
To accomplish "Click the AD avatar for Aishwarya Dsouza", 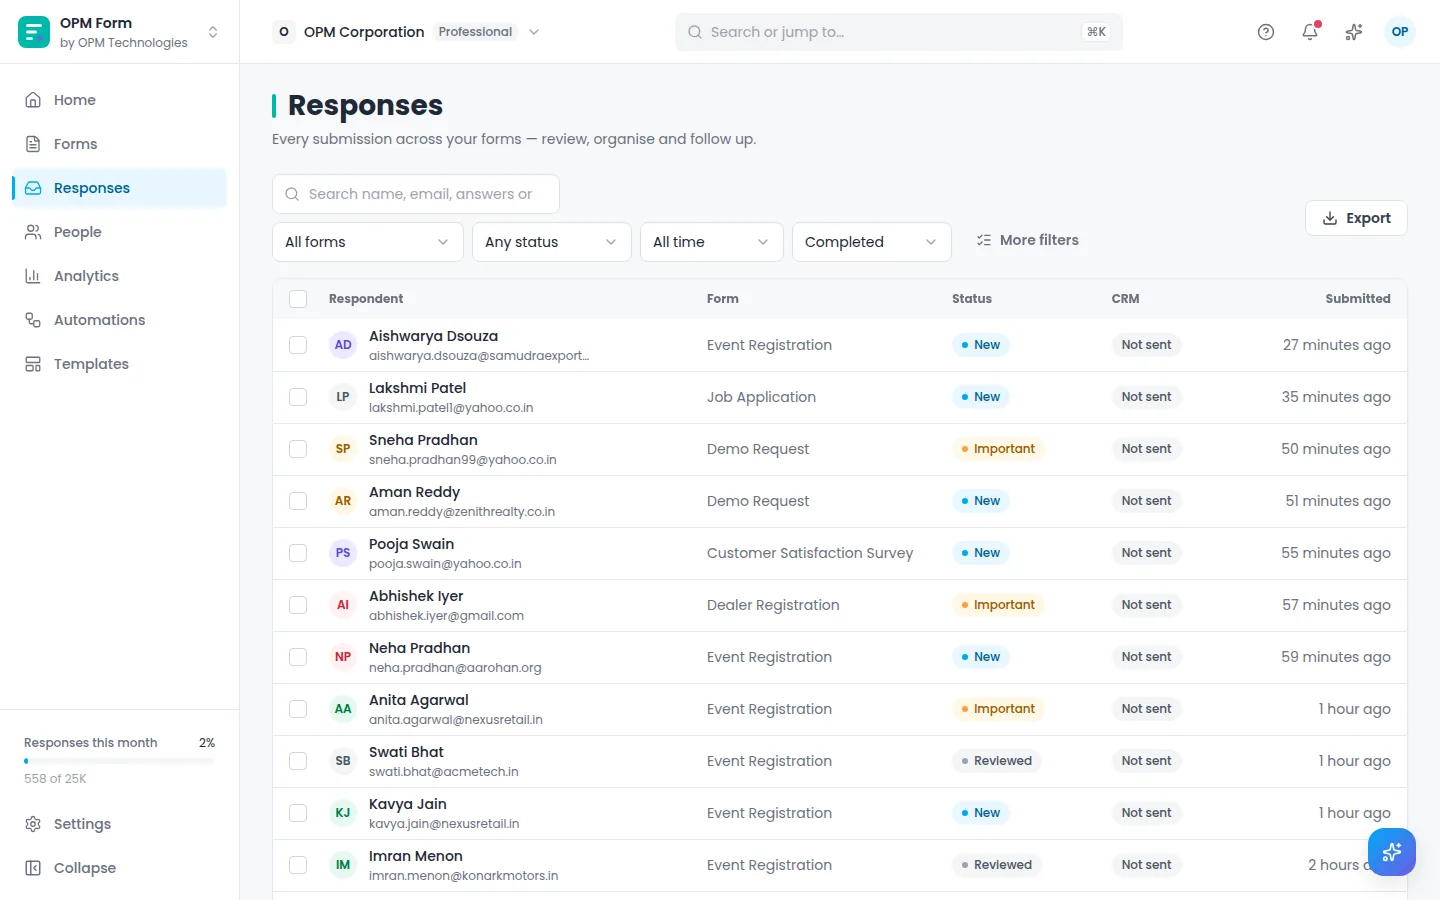I will (343, 345).
